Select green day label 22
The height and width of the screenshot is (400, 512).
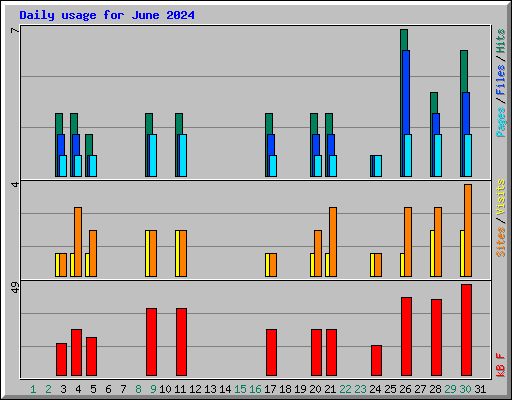[345, 389]
